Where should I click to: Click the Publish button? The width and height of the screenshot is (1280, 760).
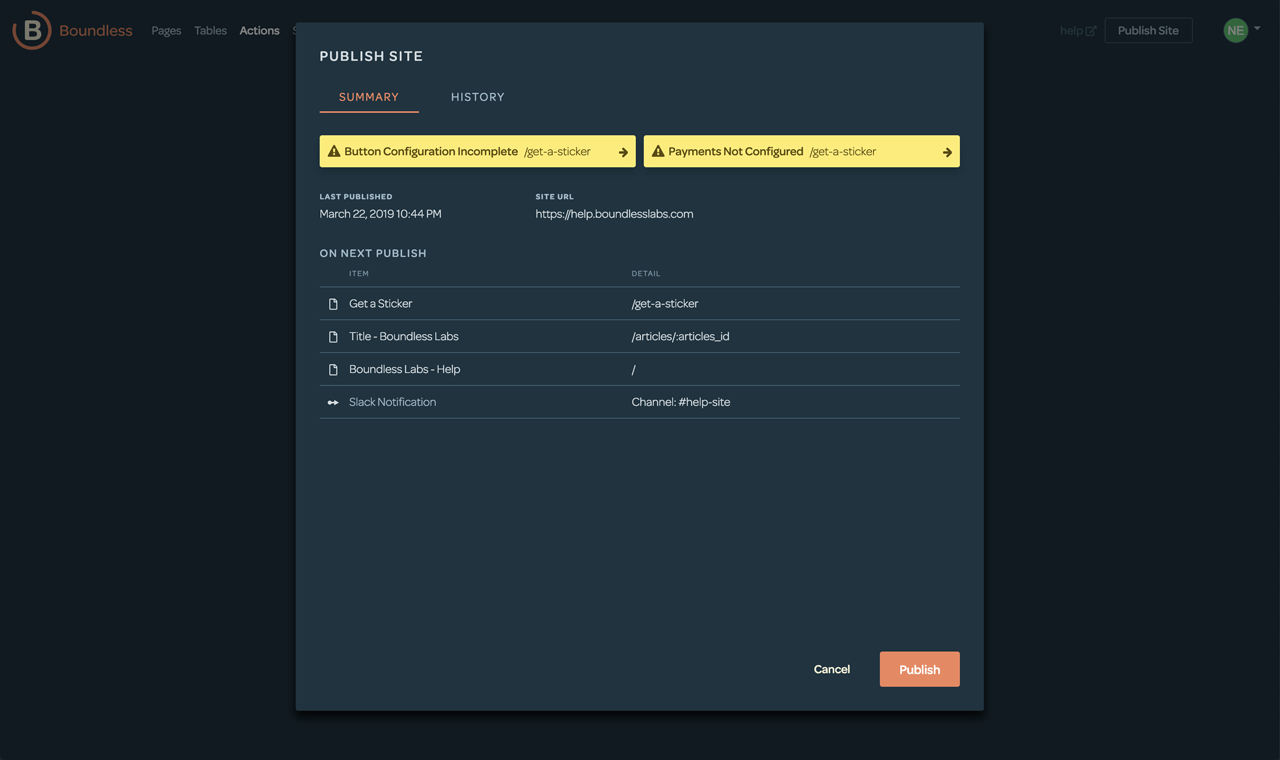coord(920,669)
